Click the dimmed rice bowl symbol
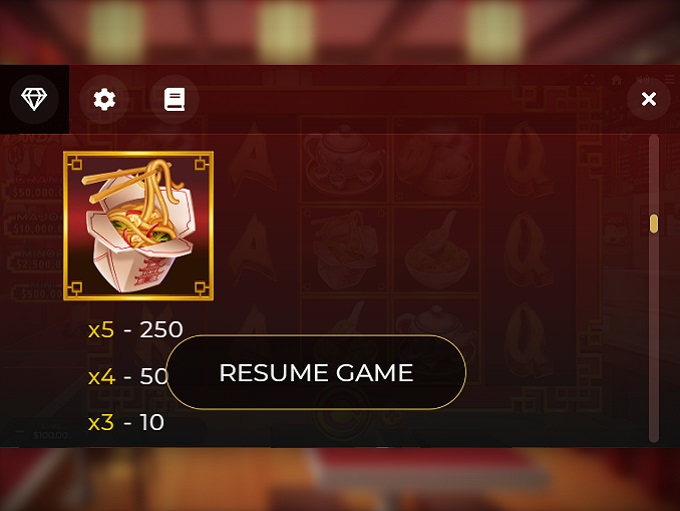The image size is (680, 511). 437,252
